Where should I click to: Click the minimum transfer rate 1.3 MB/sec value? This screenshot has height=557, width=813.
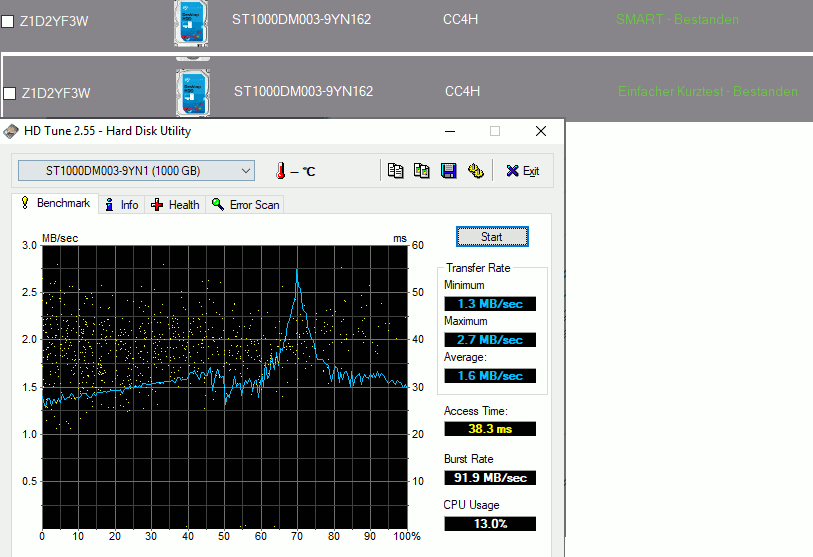490,304
